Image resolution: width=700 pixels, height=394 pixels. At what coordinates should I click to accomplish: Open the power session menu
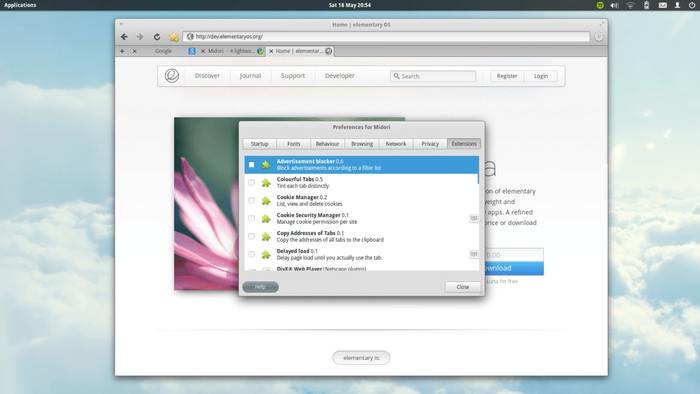click(x=692, y=5)
